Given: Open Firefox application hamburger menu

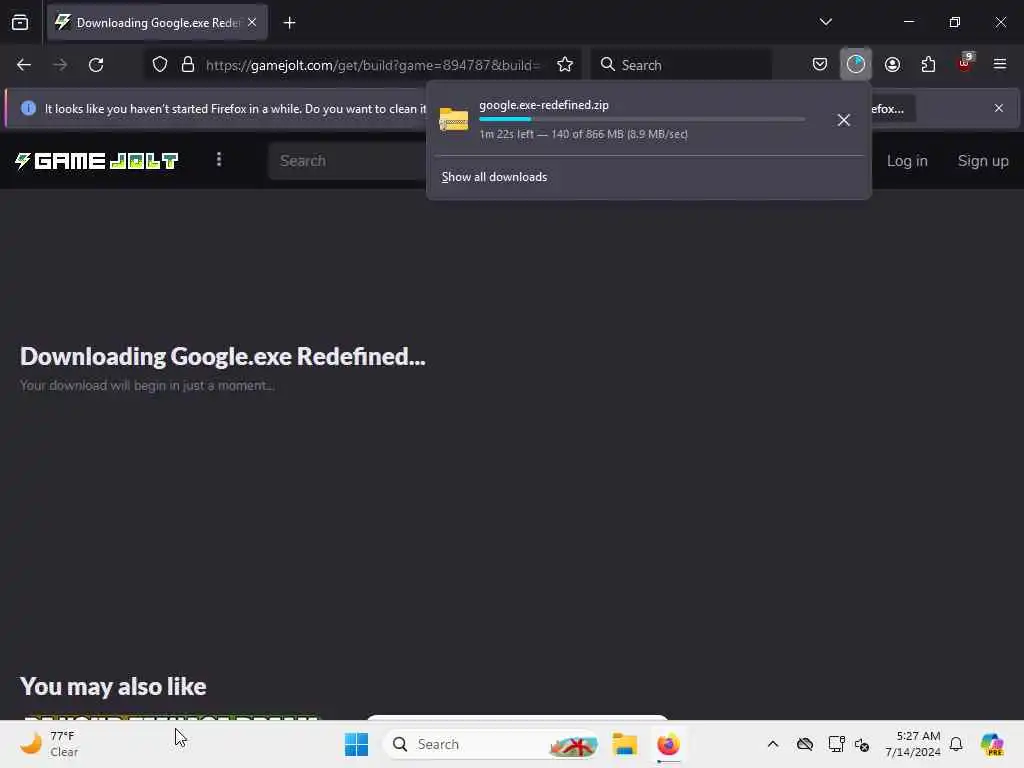Looking at the screenshot, I should [1000, 64].
